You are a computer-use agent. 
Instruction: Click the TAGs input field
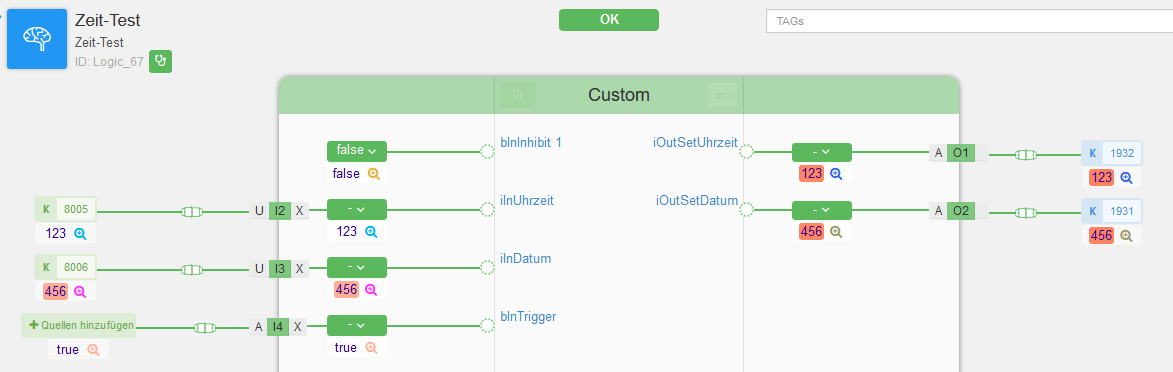pos(970,21)
